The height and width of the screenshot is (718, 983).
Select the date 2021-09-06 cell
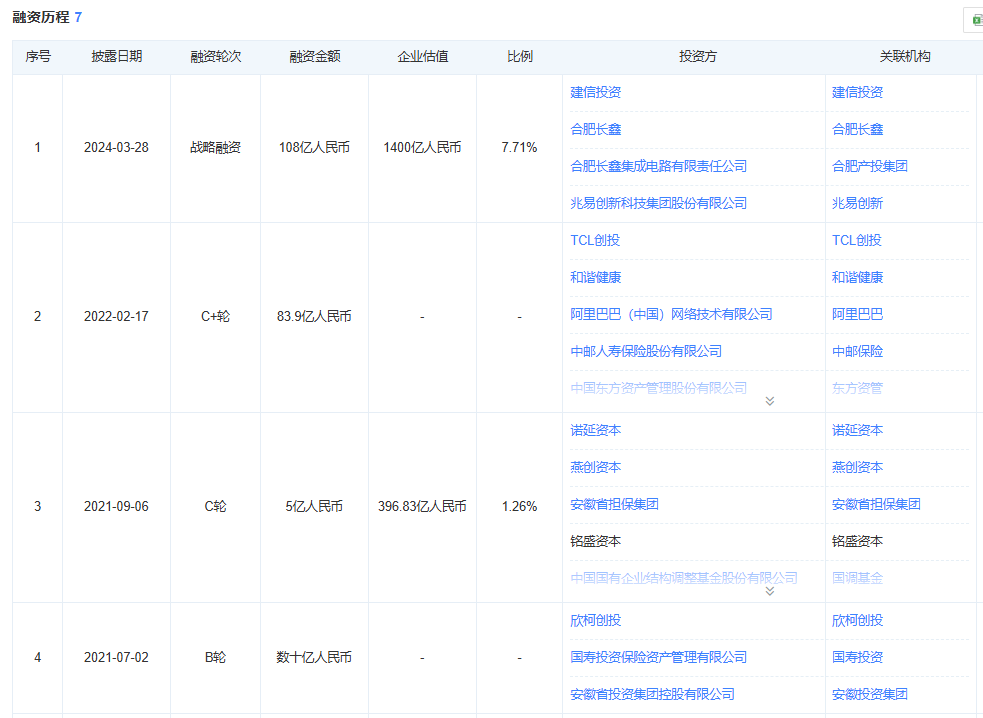tap(117, 507)
